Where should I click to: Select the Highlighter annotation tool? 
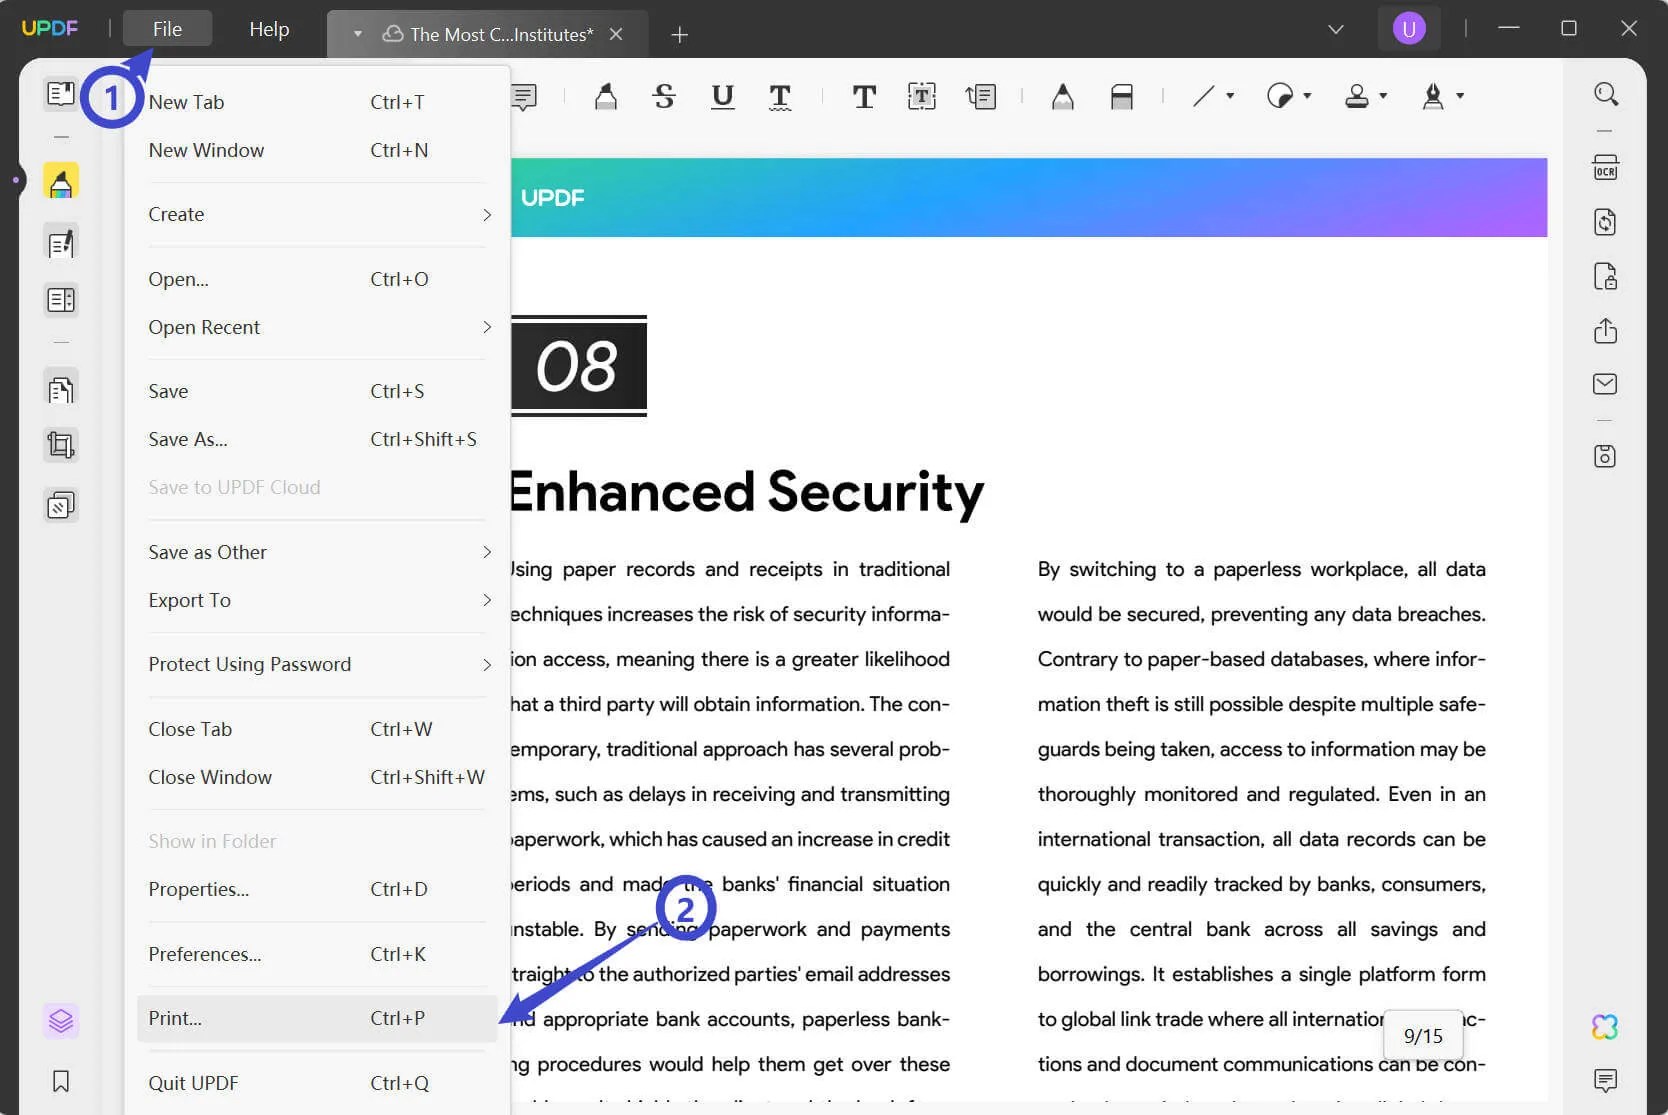(605, 96)
